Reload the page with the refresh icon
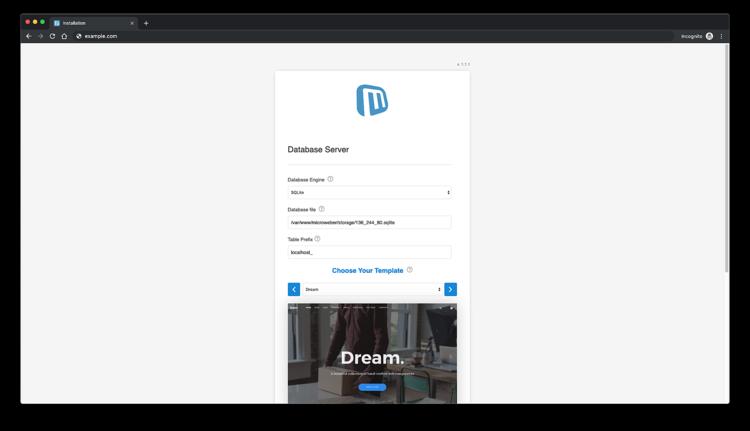 [52, 36]
